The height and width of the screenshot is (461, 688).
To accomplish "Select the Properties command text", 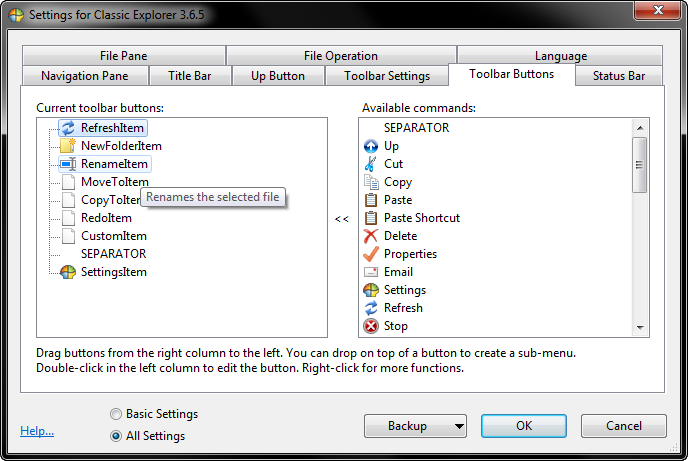I will coord(410,254).
